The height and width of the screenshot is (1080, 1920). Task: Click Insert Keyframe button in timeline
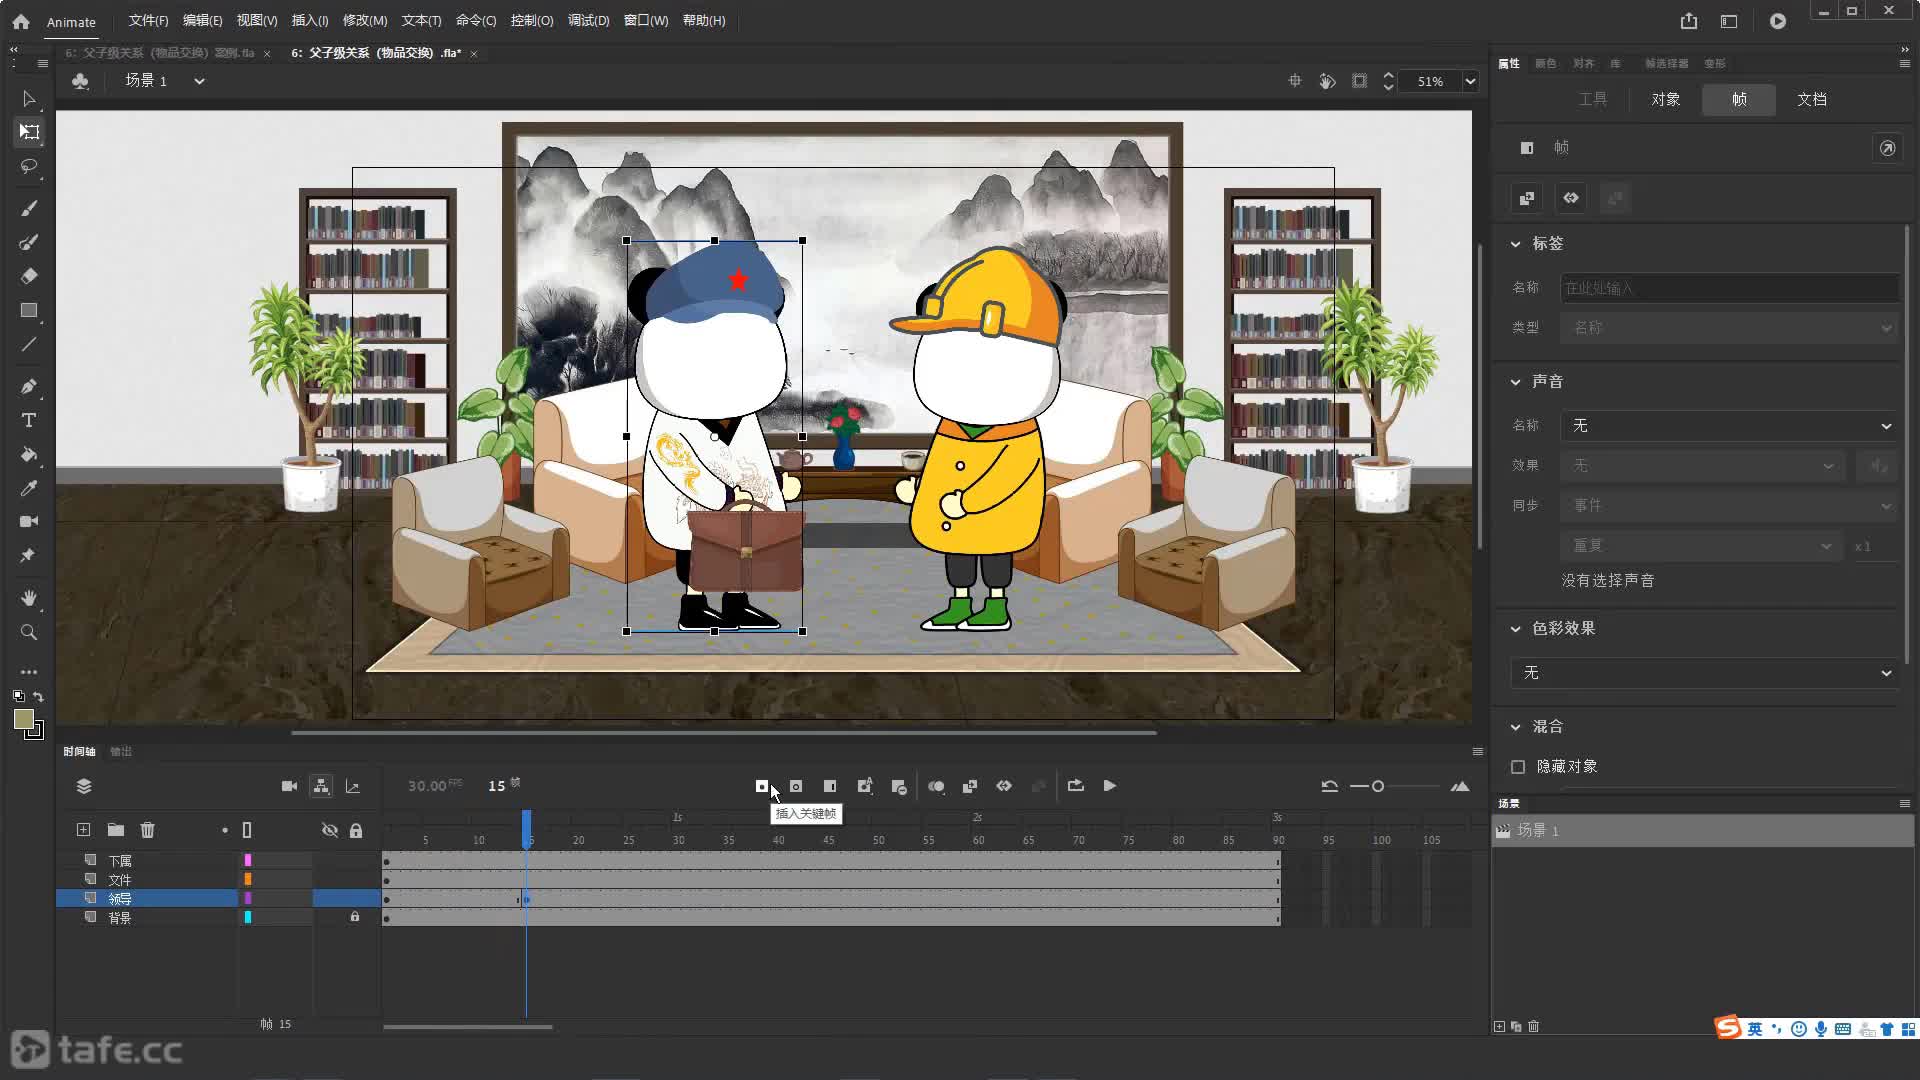coord(762,786)
